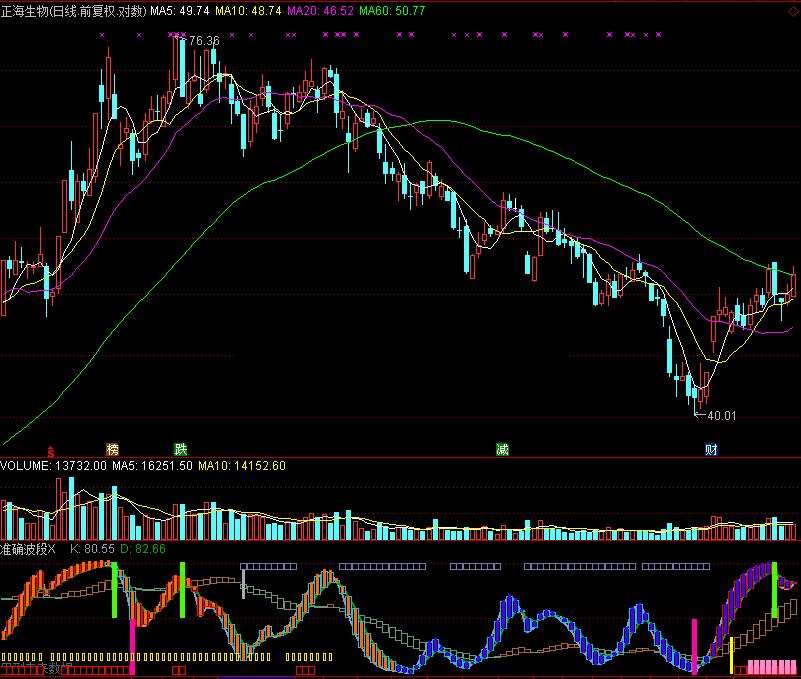Click the first magenta x marker at top

click(103, 35)
